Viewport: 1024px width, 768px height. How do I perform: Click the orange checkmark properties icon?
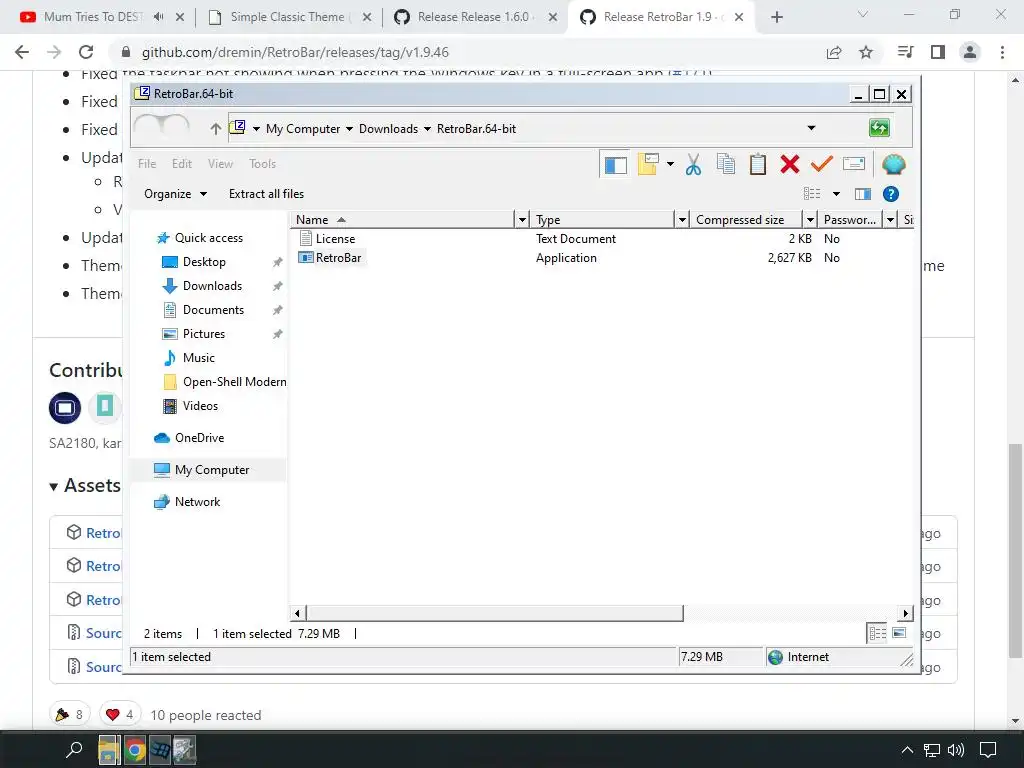(x=822, y=163)
